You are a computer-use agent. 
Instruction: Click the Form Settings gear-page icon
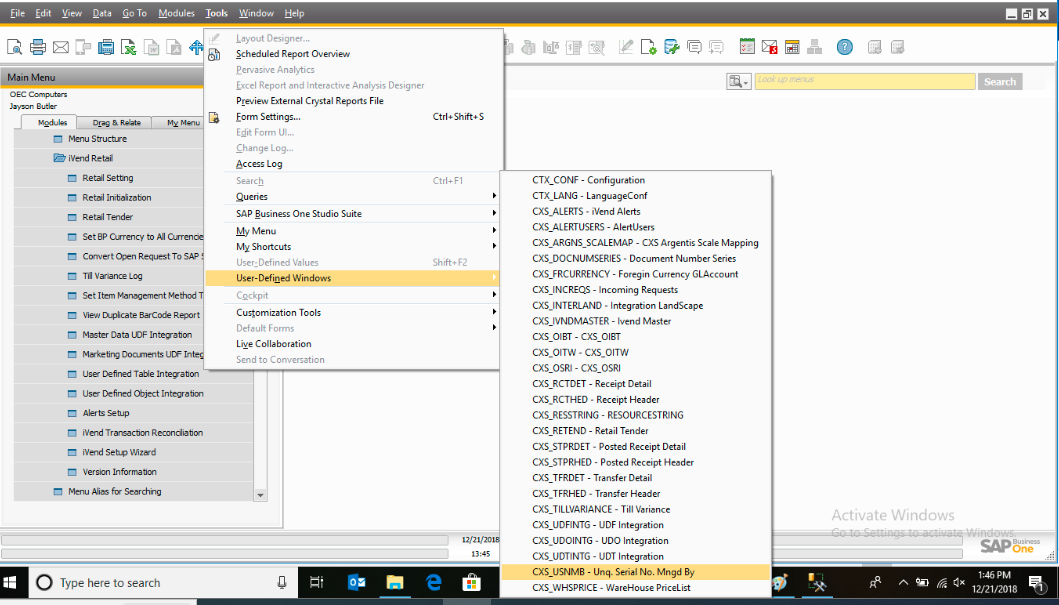648,47
